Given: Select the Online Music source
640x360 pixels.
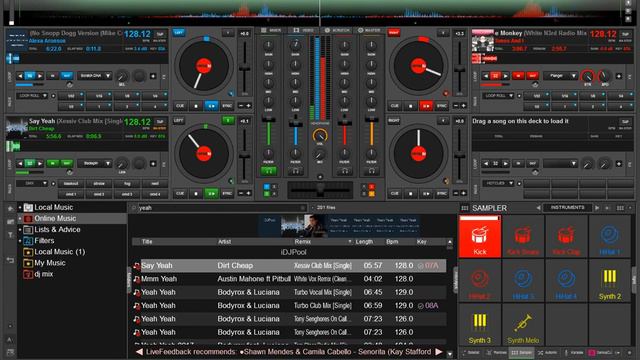Looking at the screenshot, I should 55,218.
